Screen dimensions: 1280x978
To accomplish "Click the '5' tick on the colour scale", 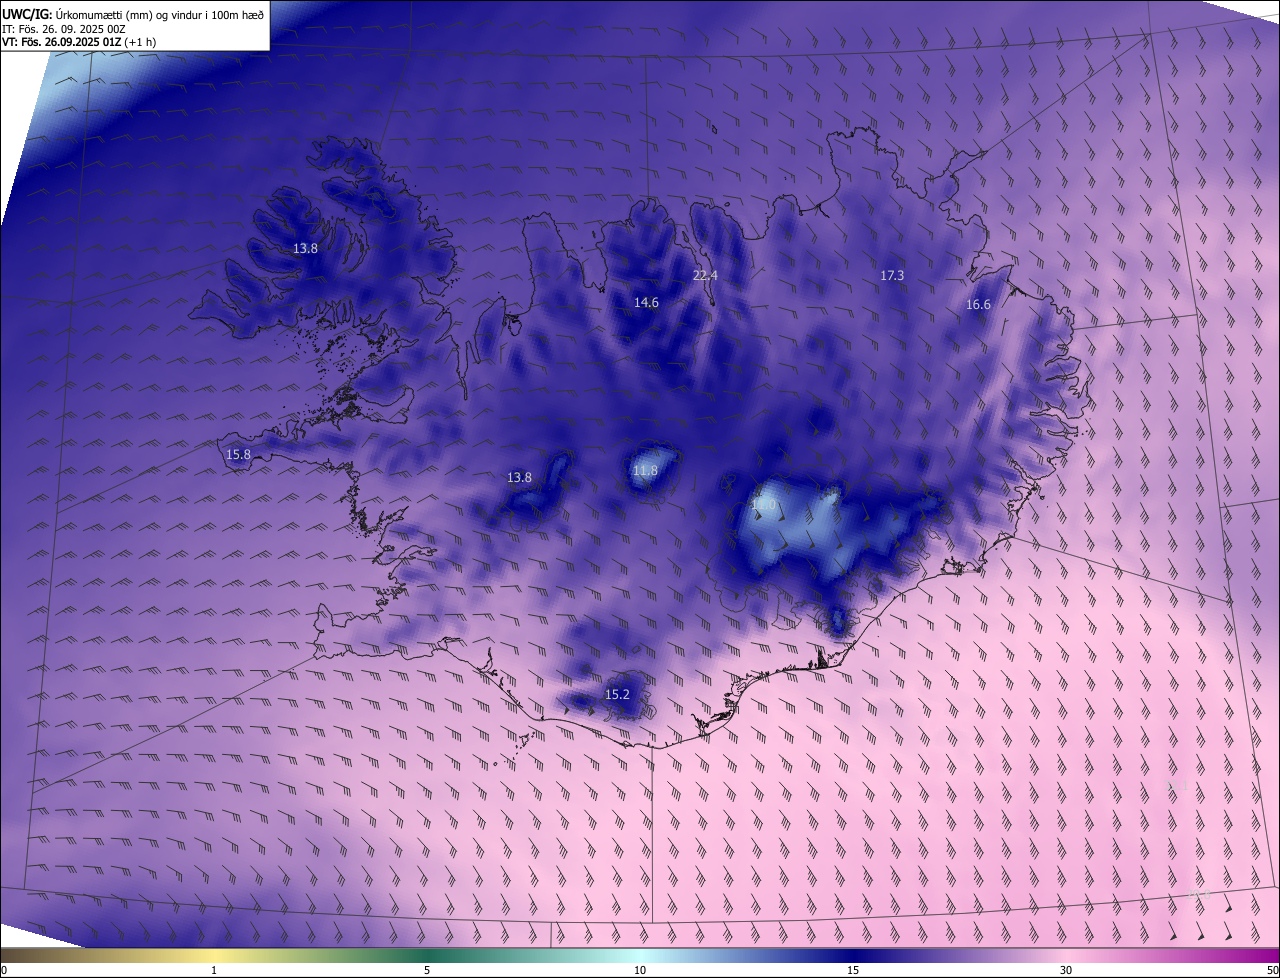I will [427, 970].
